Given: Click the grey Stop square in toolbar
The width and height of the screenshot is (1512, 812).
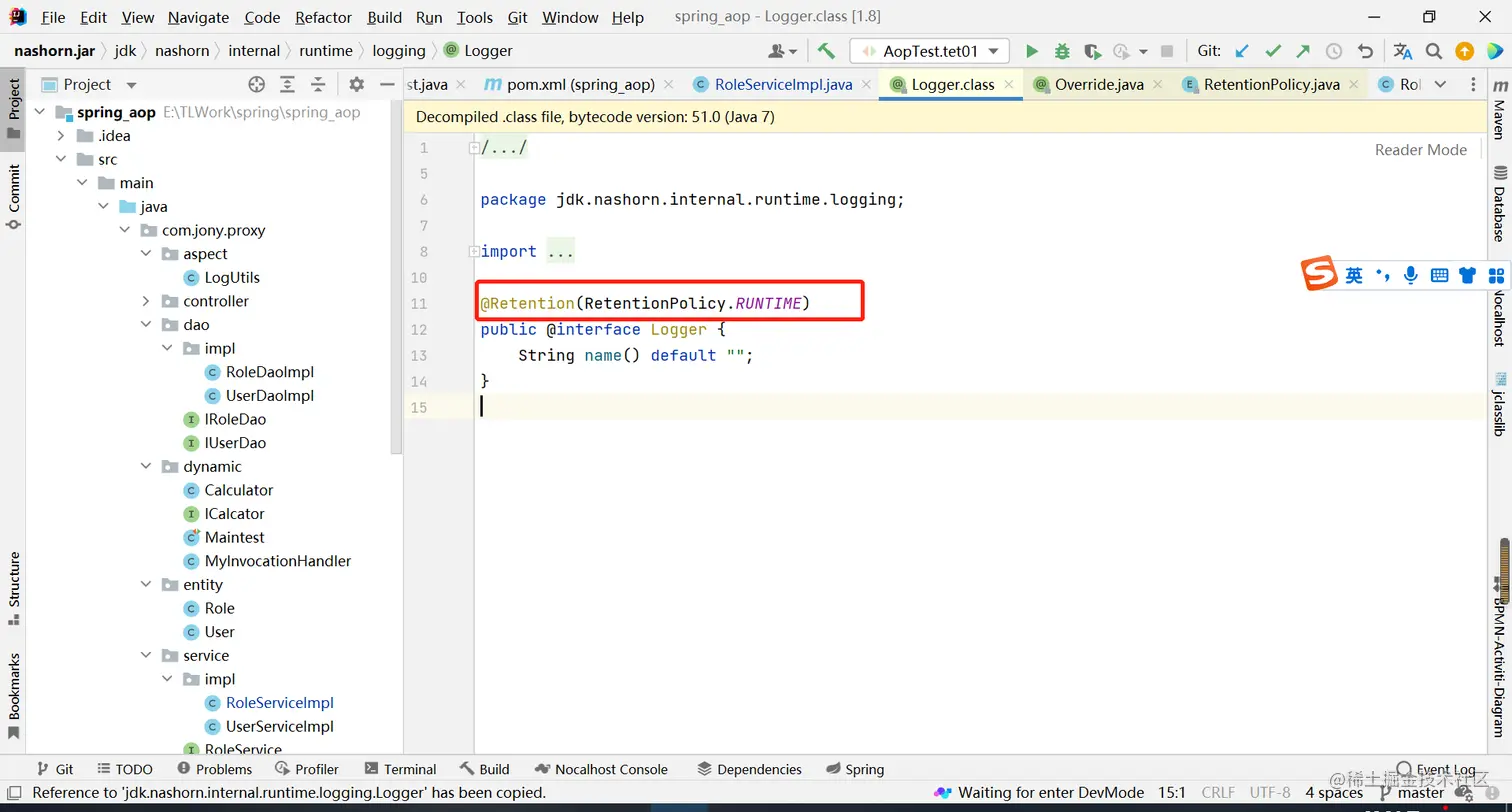Looking at the screenshot, I should point(1166,51).
